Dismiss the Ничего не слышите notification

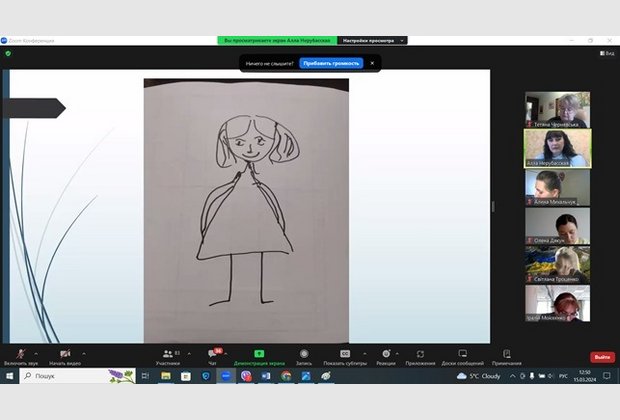(x=372, y=63)
